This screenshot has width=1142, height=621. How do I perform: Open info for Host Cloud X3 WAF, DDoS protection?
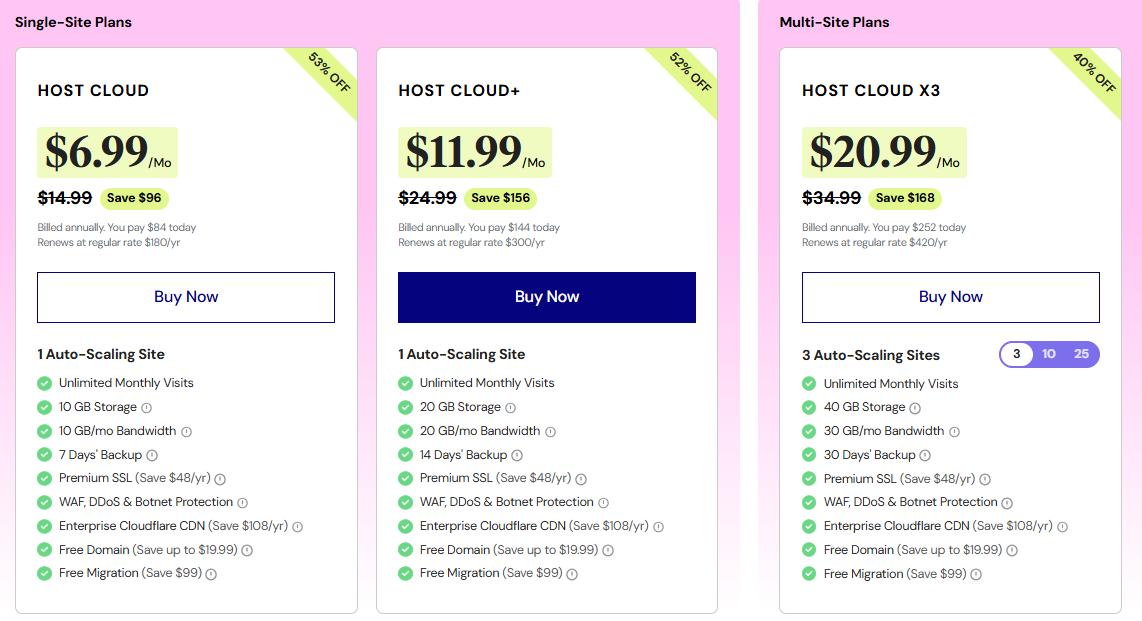coord(1007,503)
